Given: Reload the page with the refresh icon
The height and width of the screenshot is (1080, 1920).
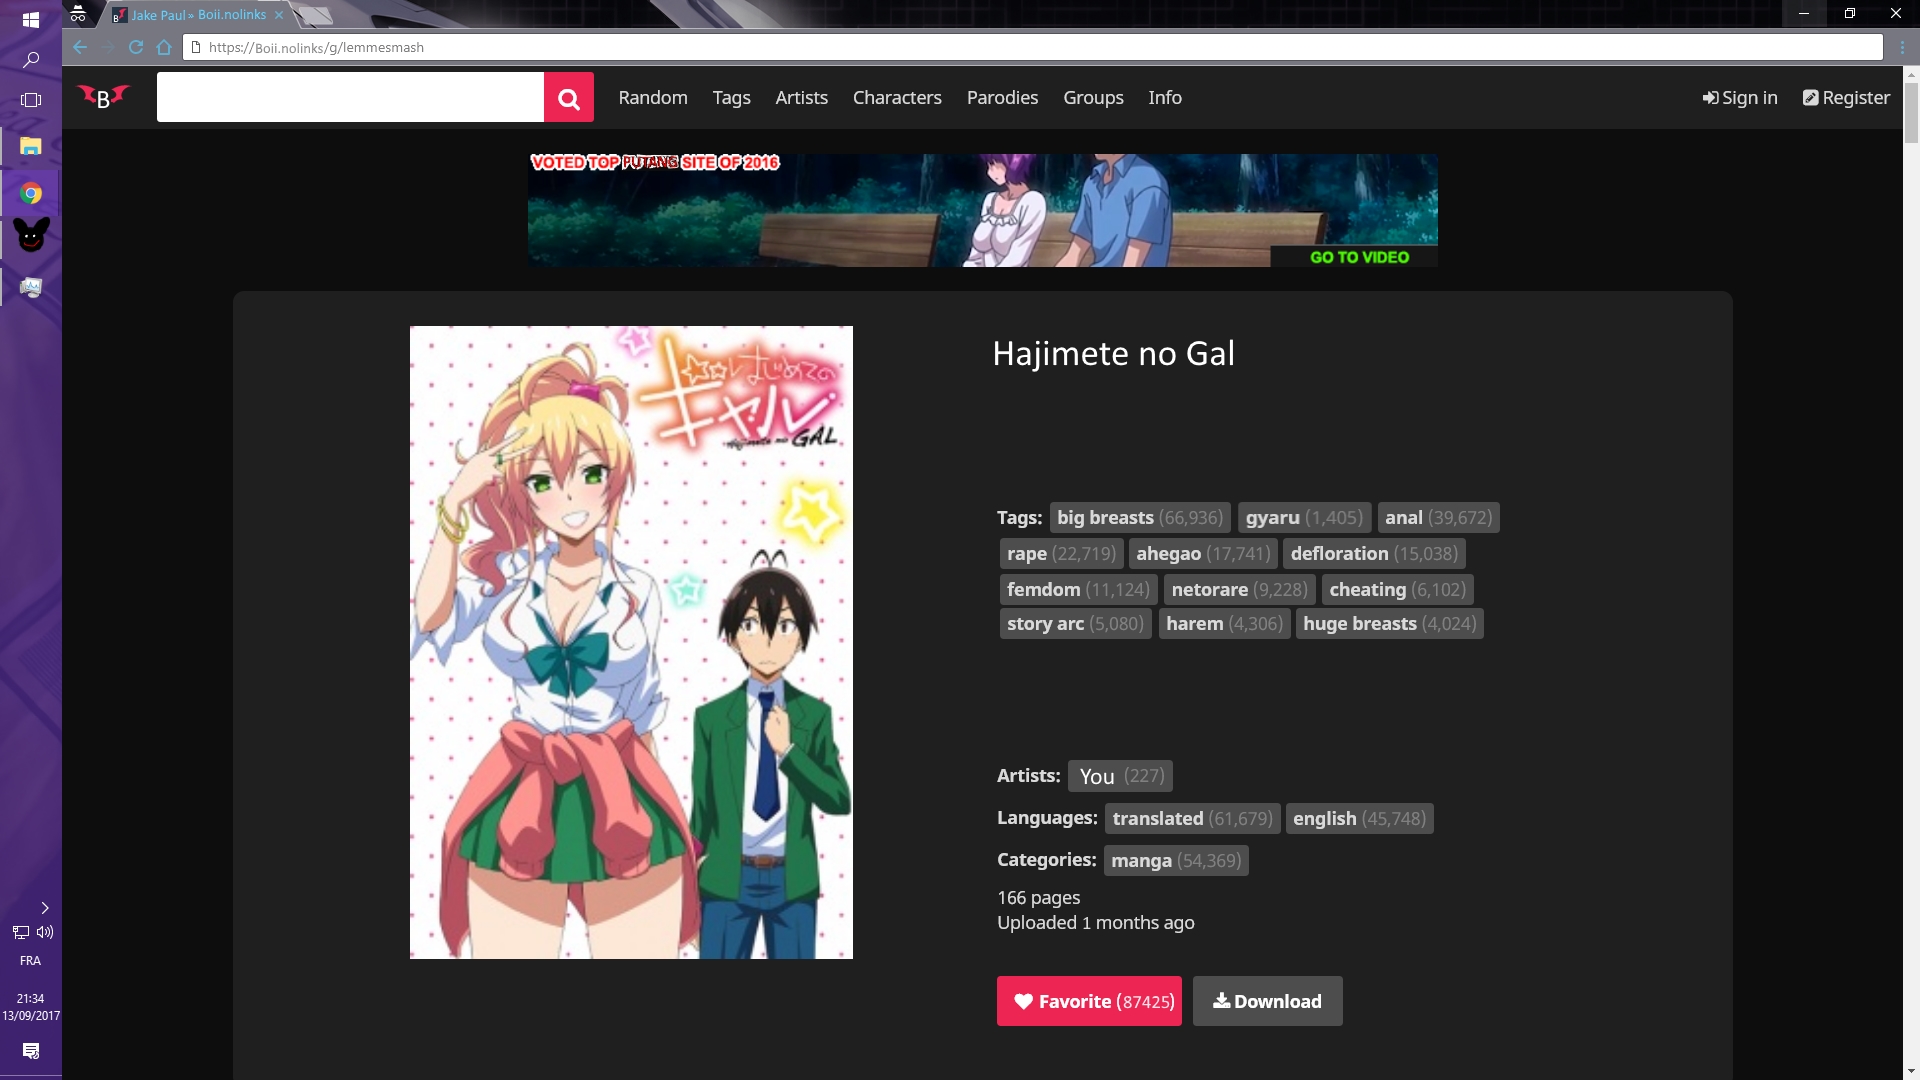Looking at the screenshot, I should [136, 47].
